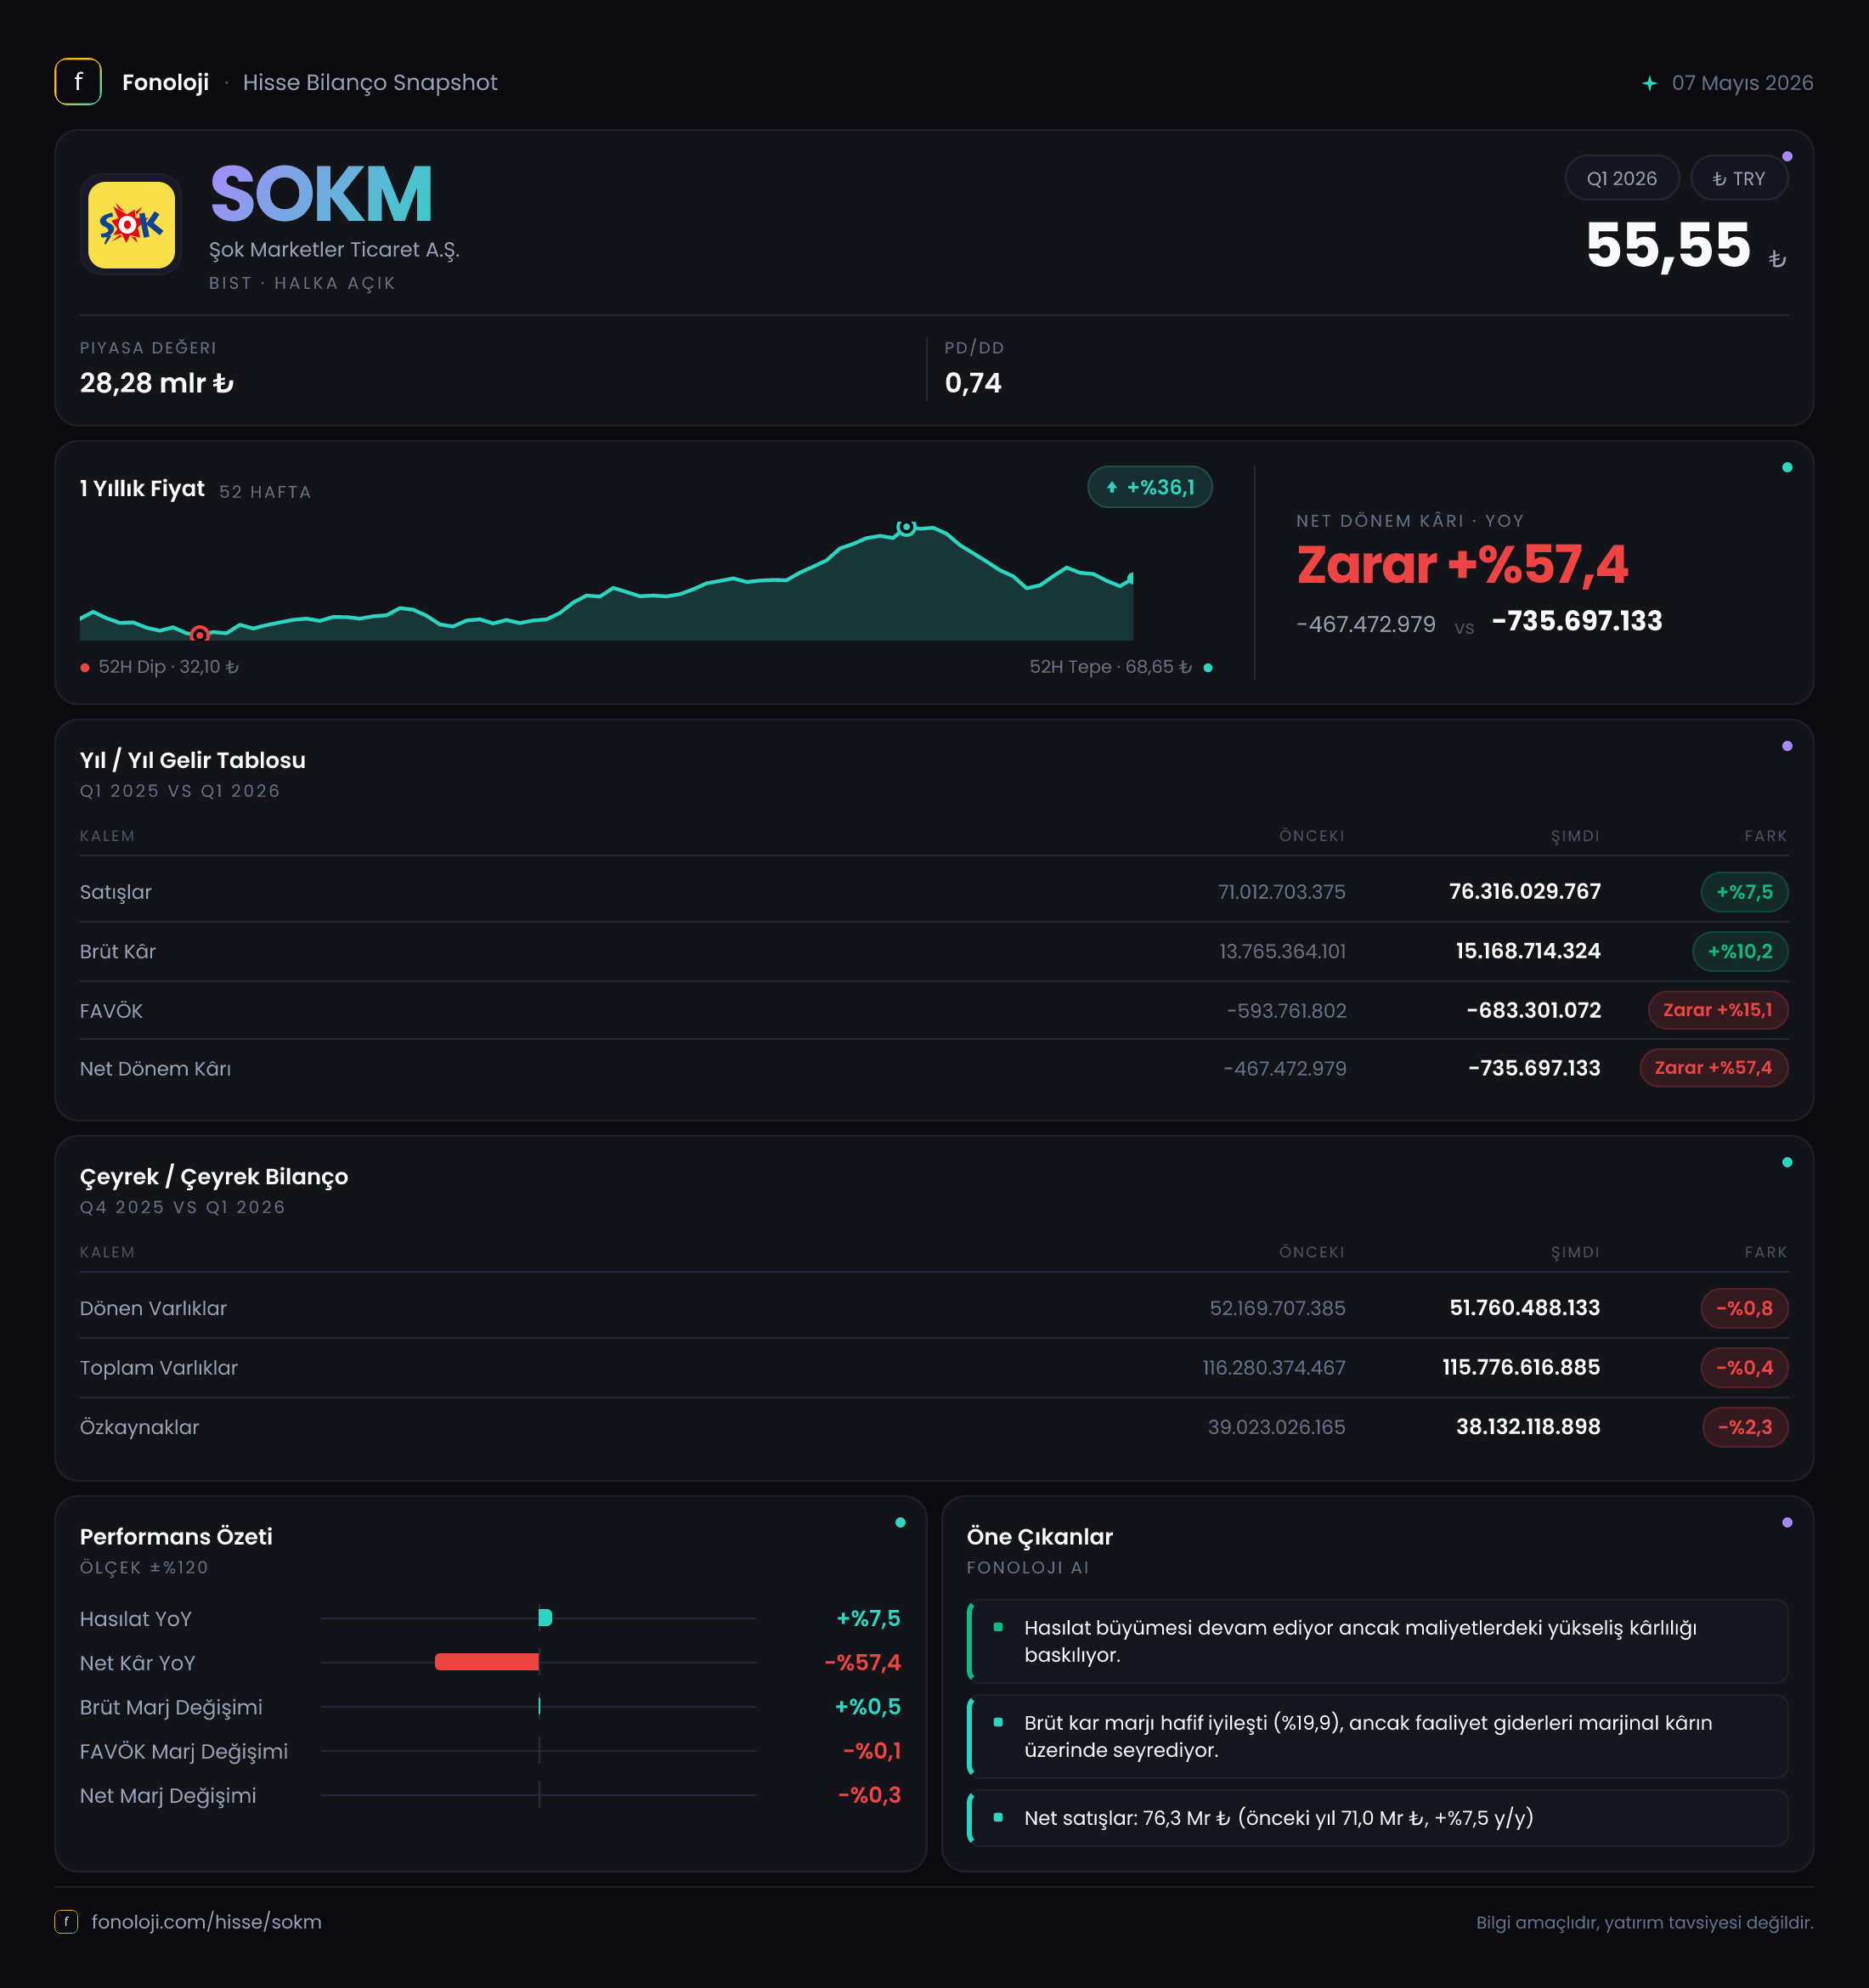Click the up arrow in +%36,1 badge
The height and width of the screenshot is (1988, 1869).
[x=1111, y=488]
